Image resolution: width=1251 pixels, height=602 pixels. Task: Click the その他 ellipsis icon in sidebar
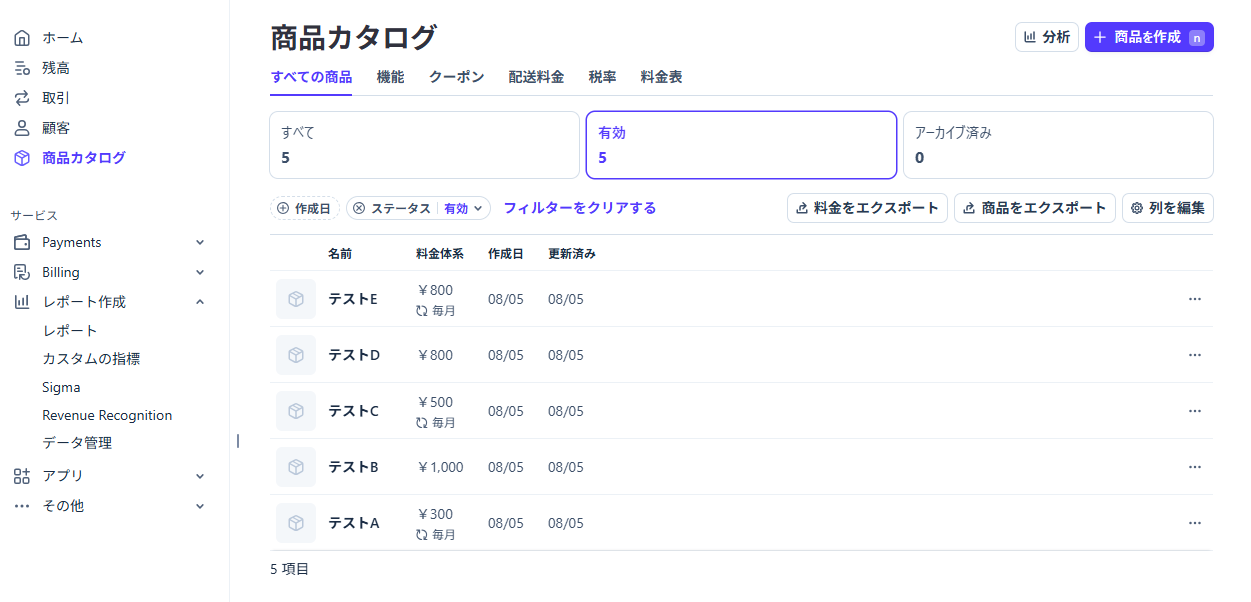pos(21,506)
